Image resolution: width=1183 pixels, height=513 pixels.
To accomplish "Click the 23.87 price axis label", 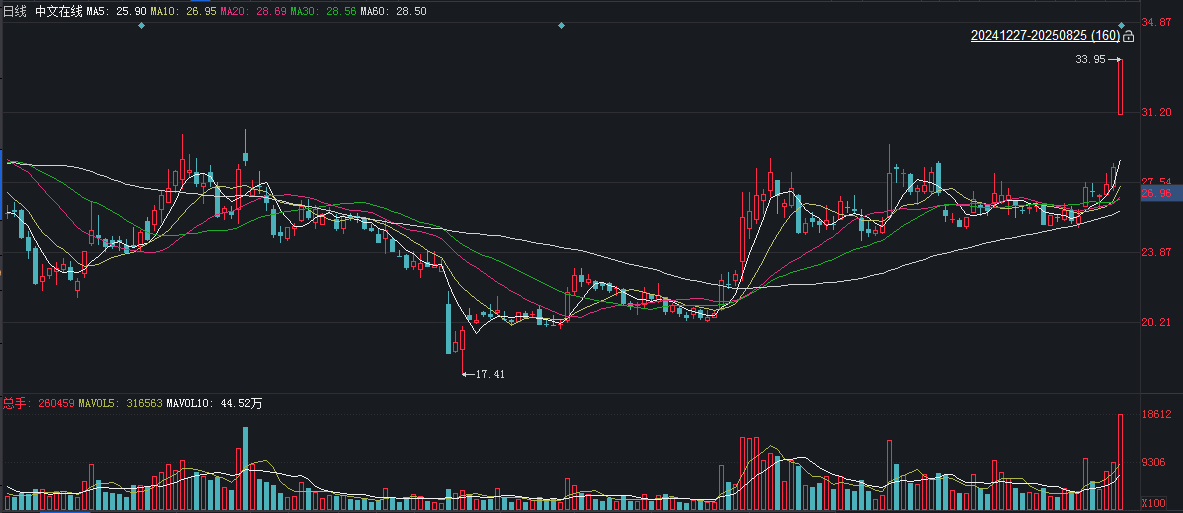I will (1156, 252).
